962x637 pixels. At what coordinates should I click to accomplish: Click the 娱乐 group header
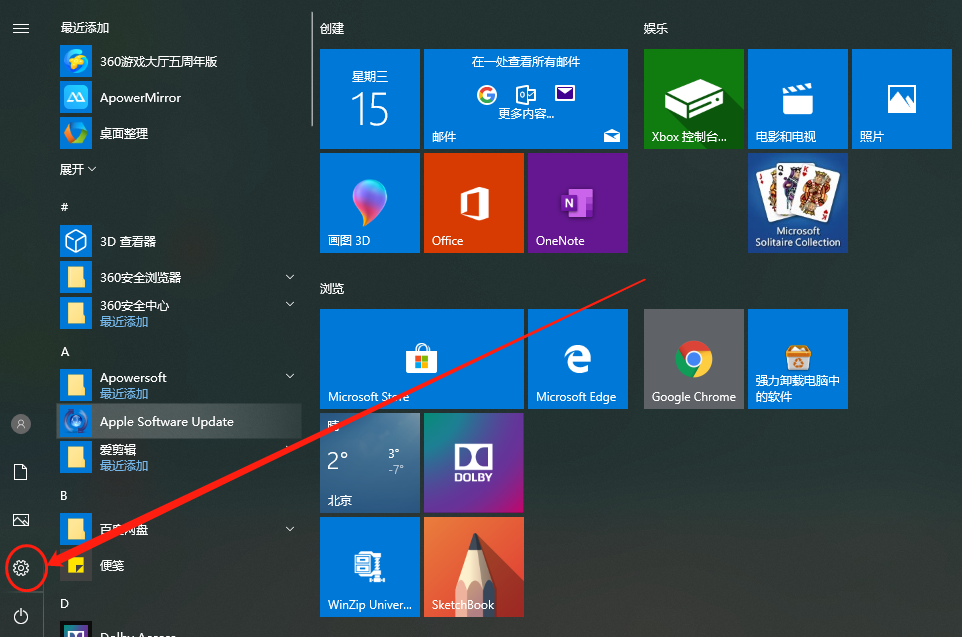point(656,29)
